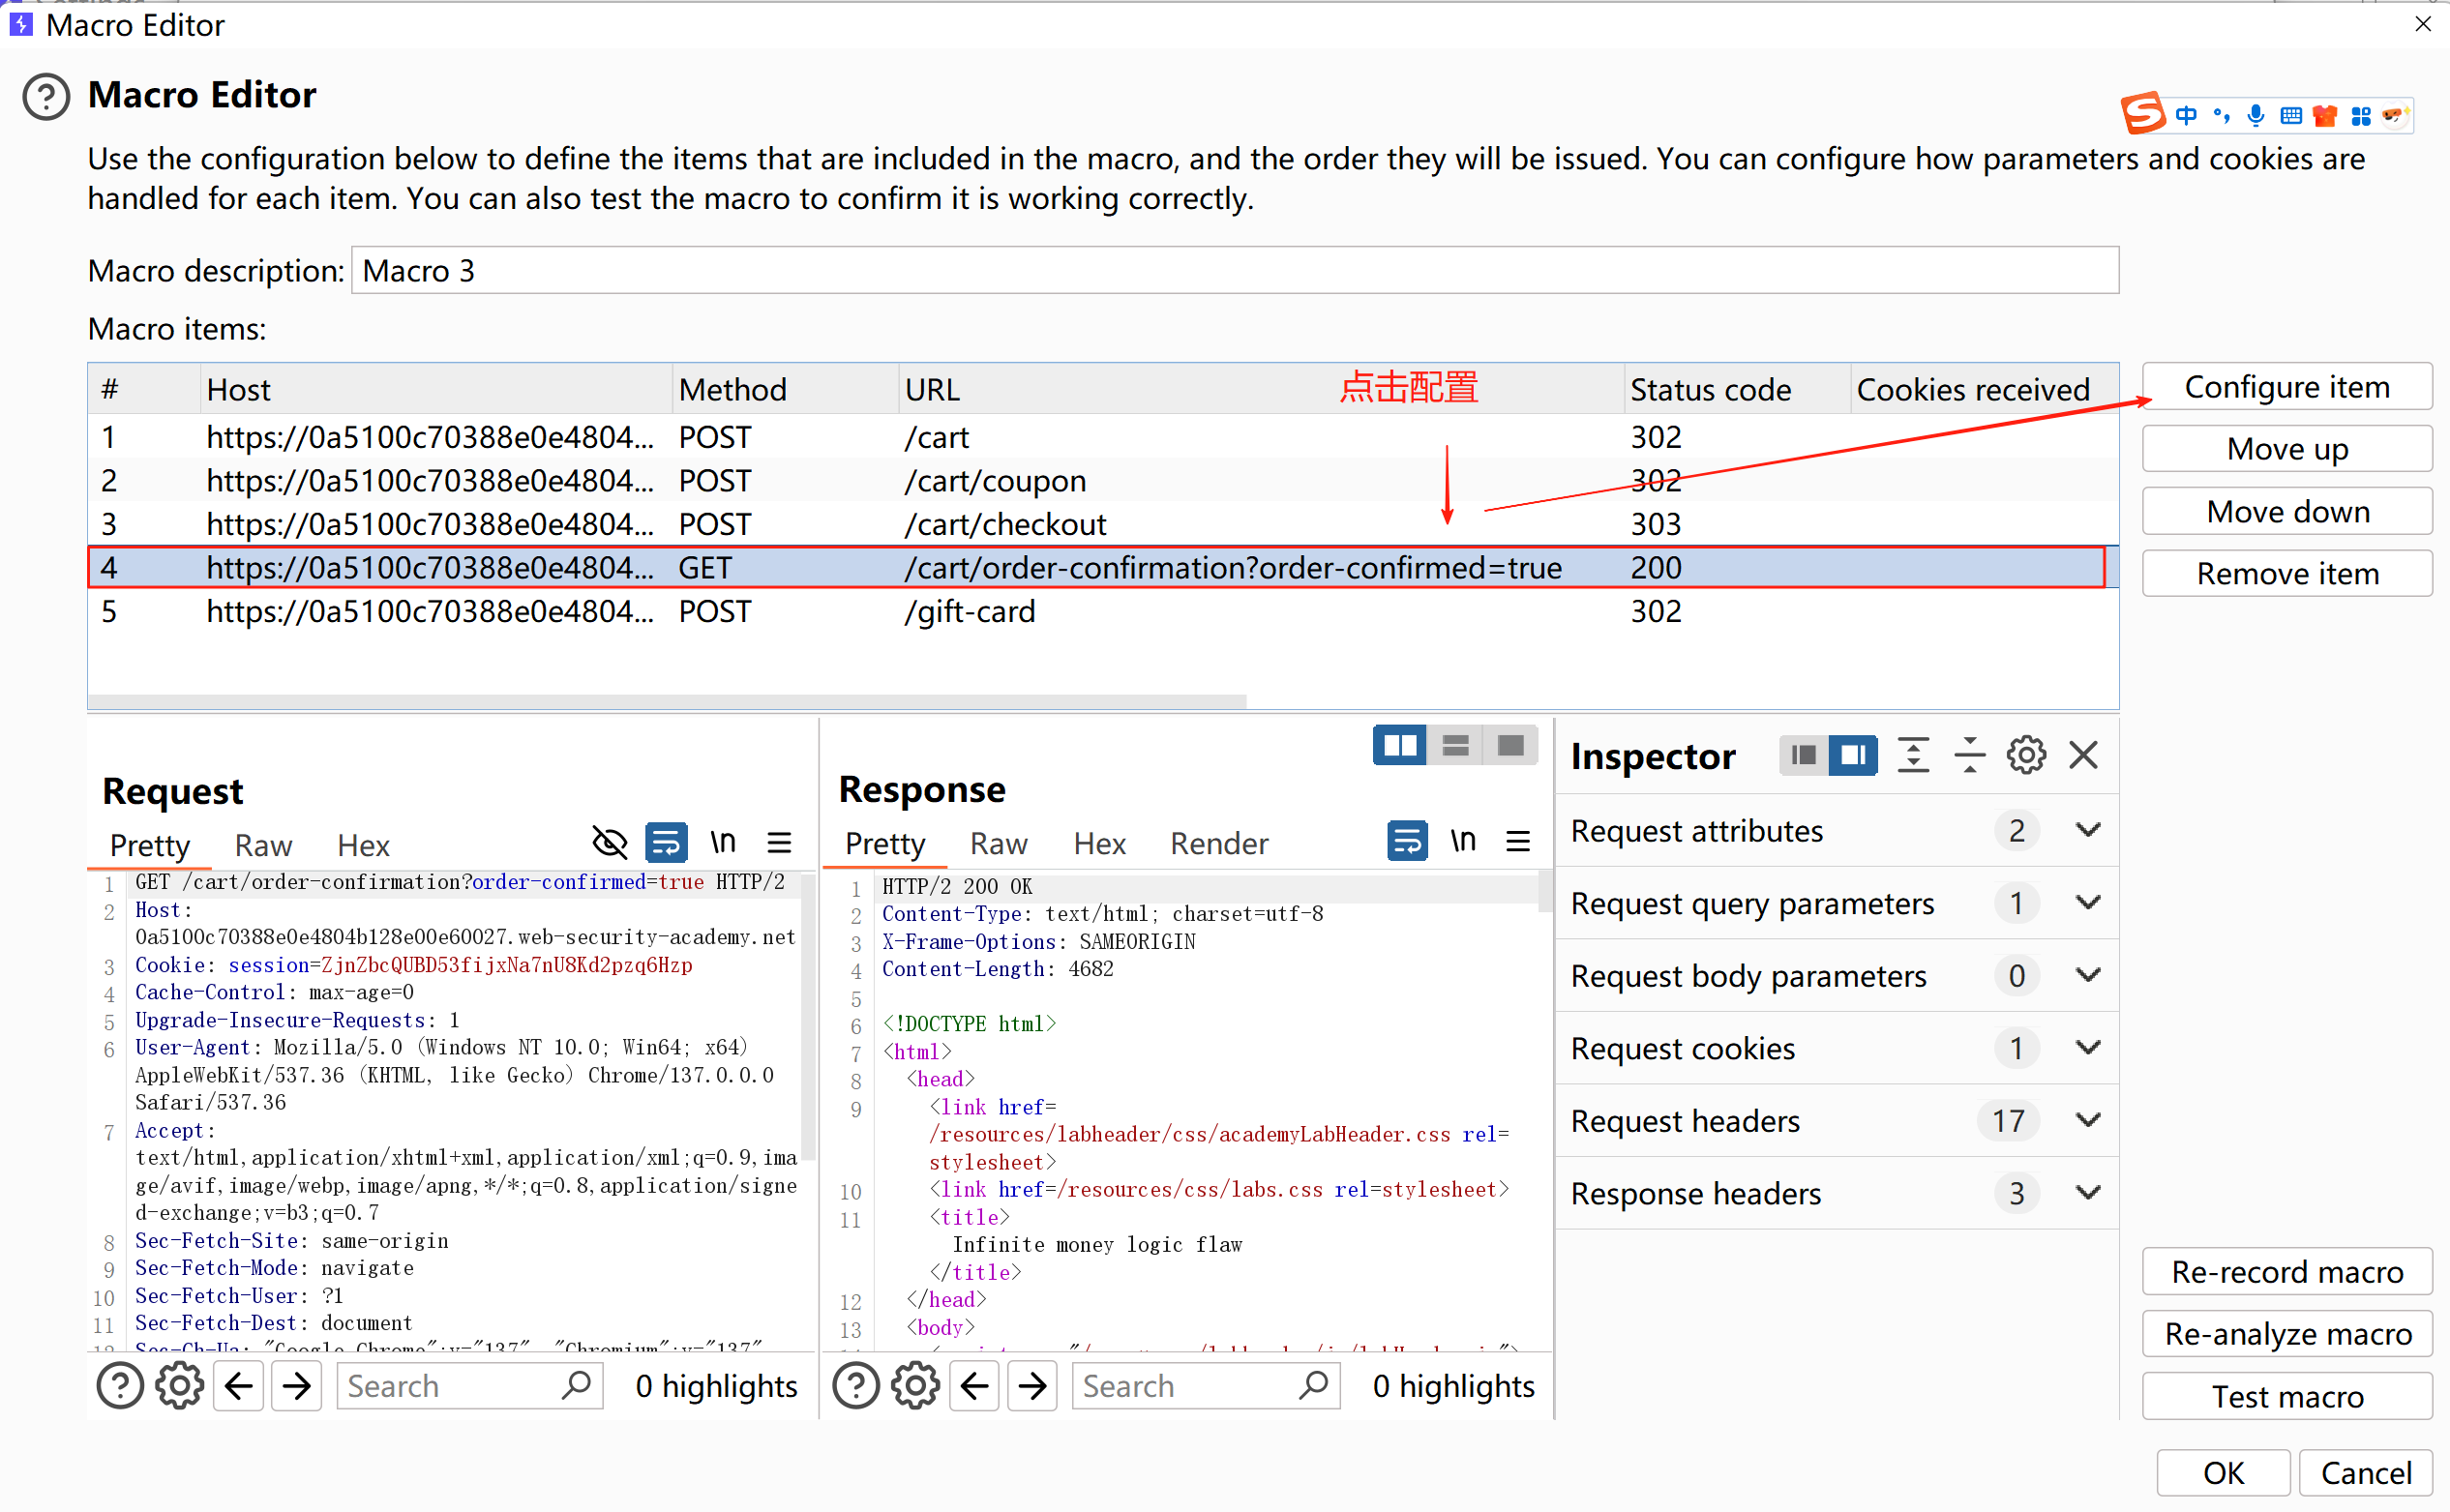Click the response panel help icon
The height and width of the screenshot is (1512, 2450).
pos(856,1386)
